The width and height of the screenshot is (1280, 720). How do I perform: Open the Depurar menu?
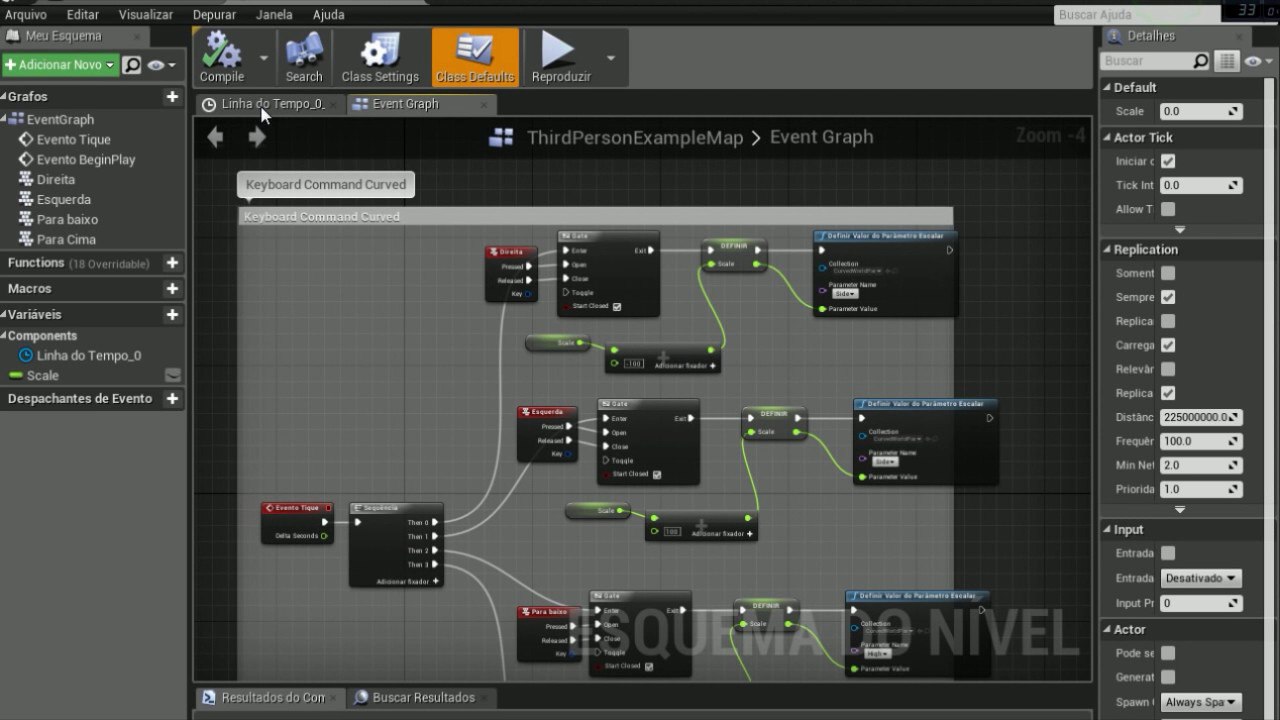(x=214, y=15)
